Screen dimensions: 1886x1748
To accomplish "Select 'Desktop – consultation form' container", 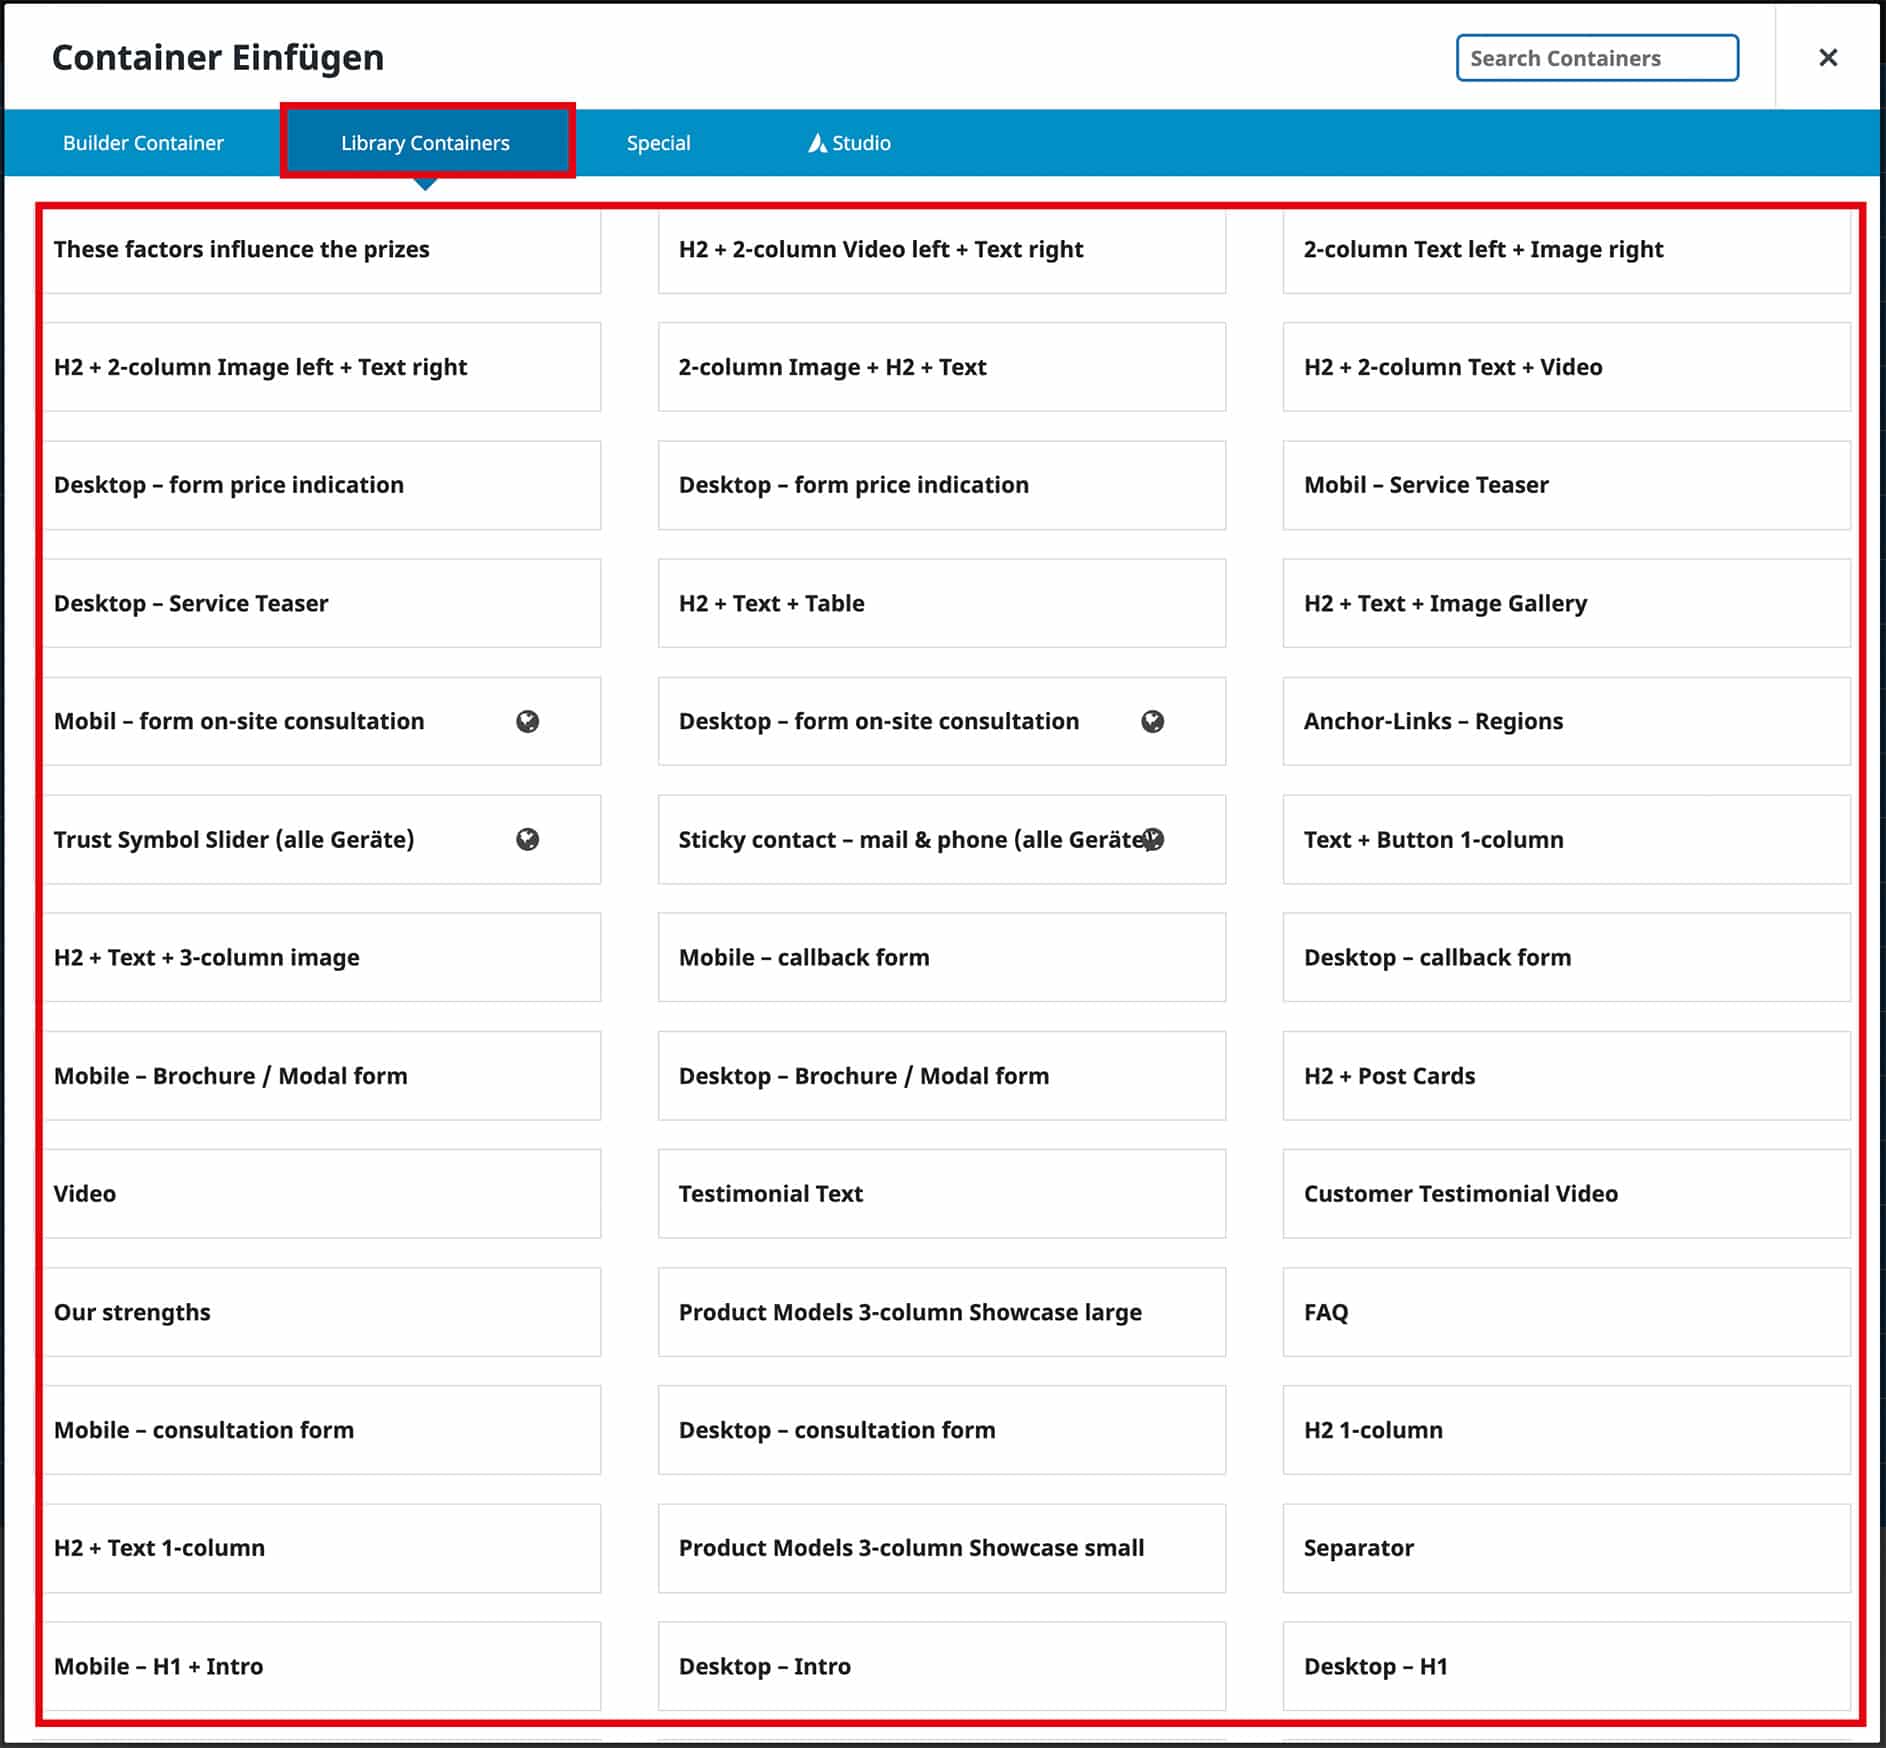I will coord(942,1430).
